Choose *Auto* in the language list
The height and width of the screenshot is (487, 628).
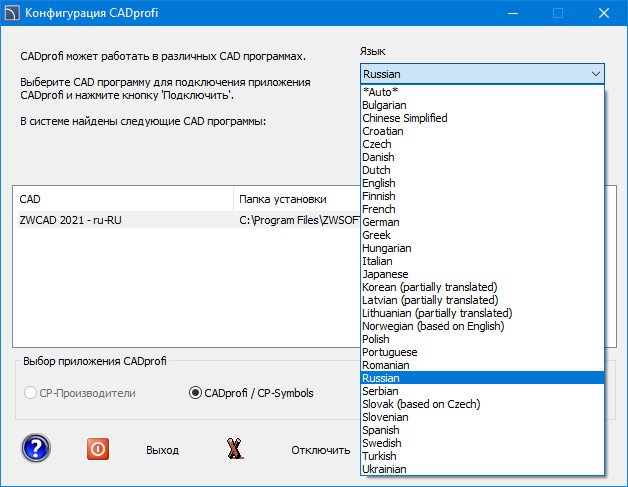[x=380, y=92]
